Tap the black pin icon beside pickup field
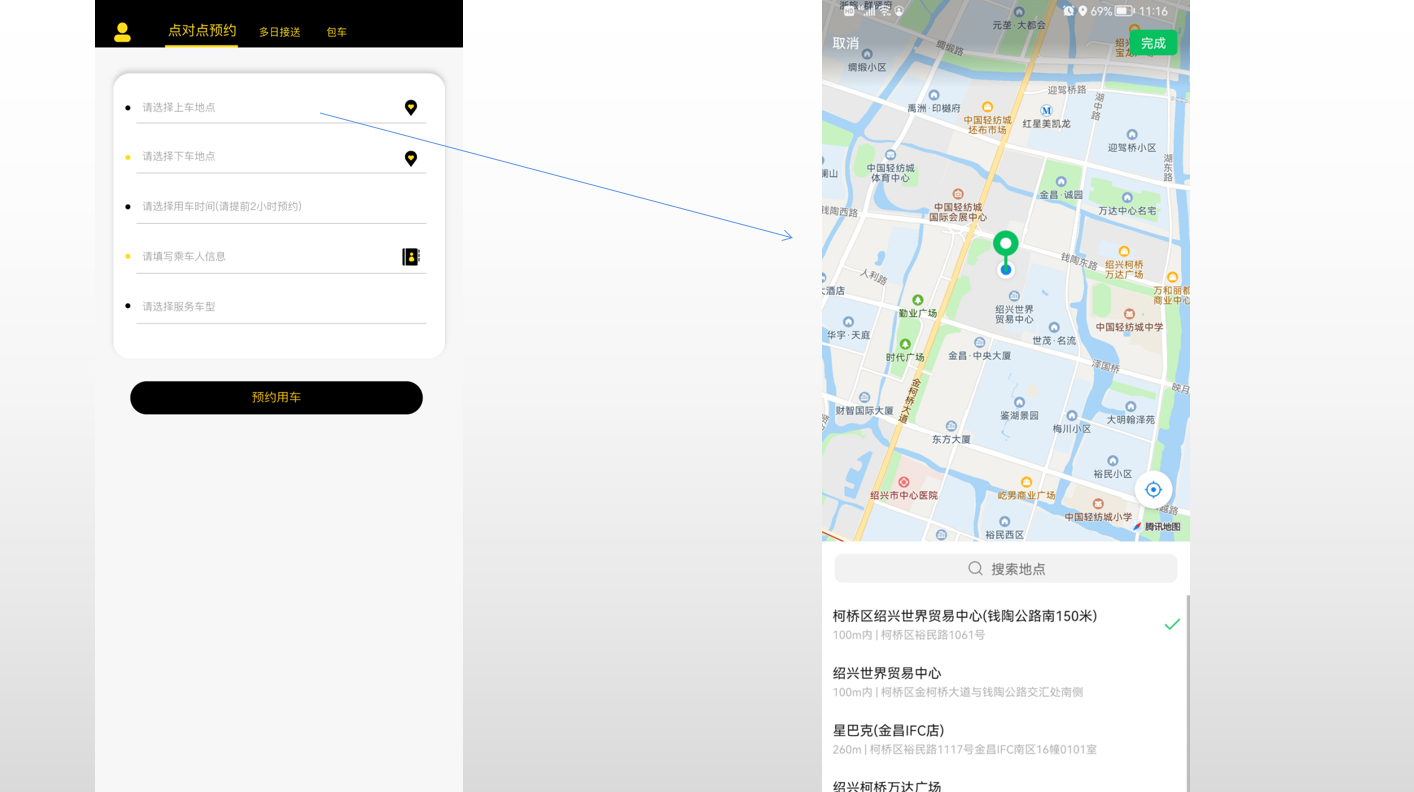The width and height of the screenshot is (1414, 792). (x=411, y=107)
